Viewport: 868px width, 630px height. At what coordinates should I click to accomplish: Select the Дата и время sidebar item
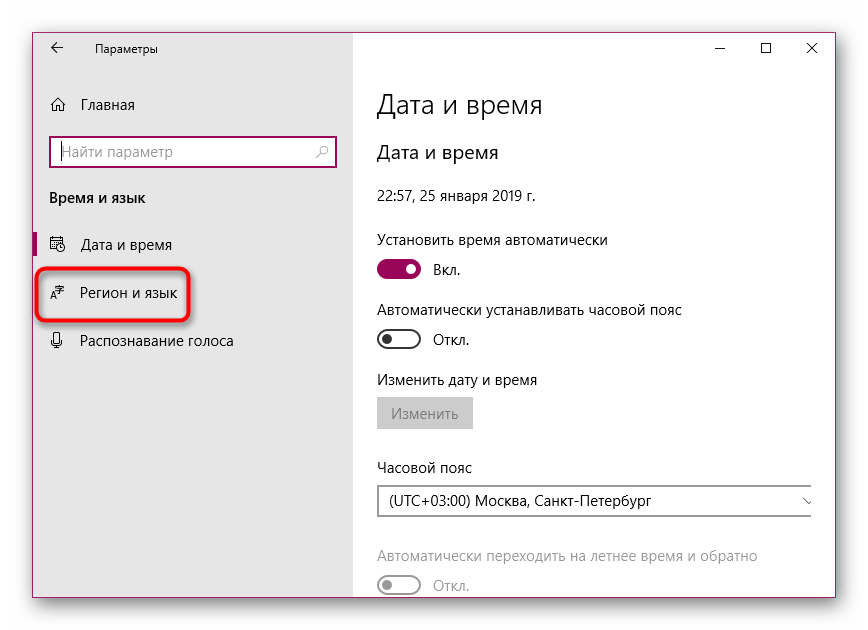[x=125, y=245]
